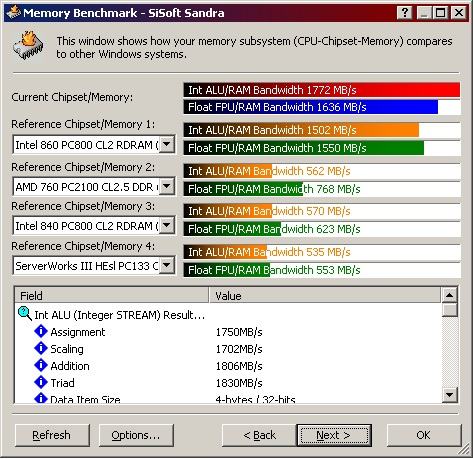Click the Float FPU 553 MB/s bar

coord(322,270)
